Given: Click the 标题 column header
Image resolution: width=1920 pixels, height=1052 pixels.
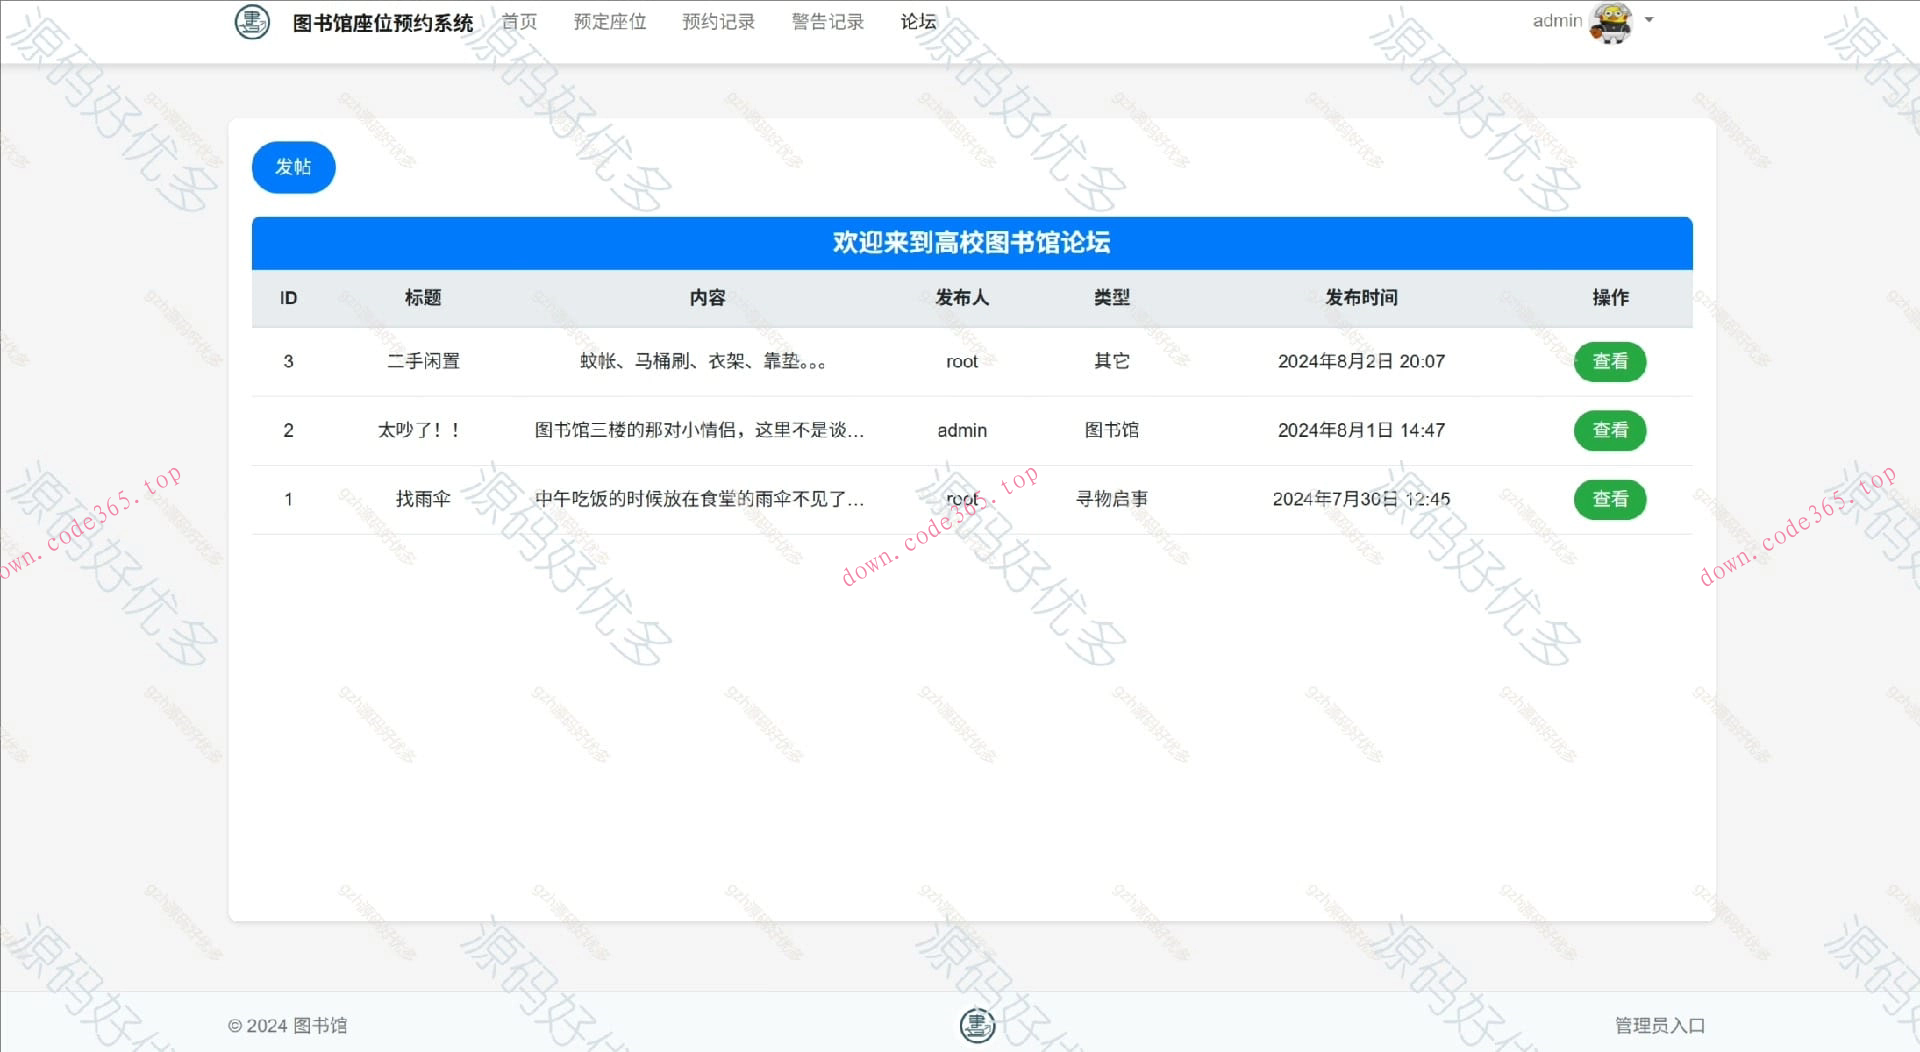Looking at the screenshot, I should pos(424,297).
